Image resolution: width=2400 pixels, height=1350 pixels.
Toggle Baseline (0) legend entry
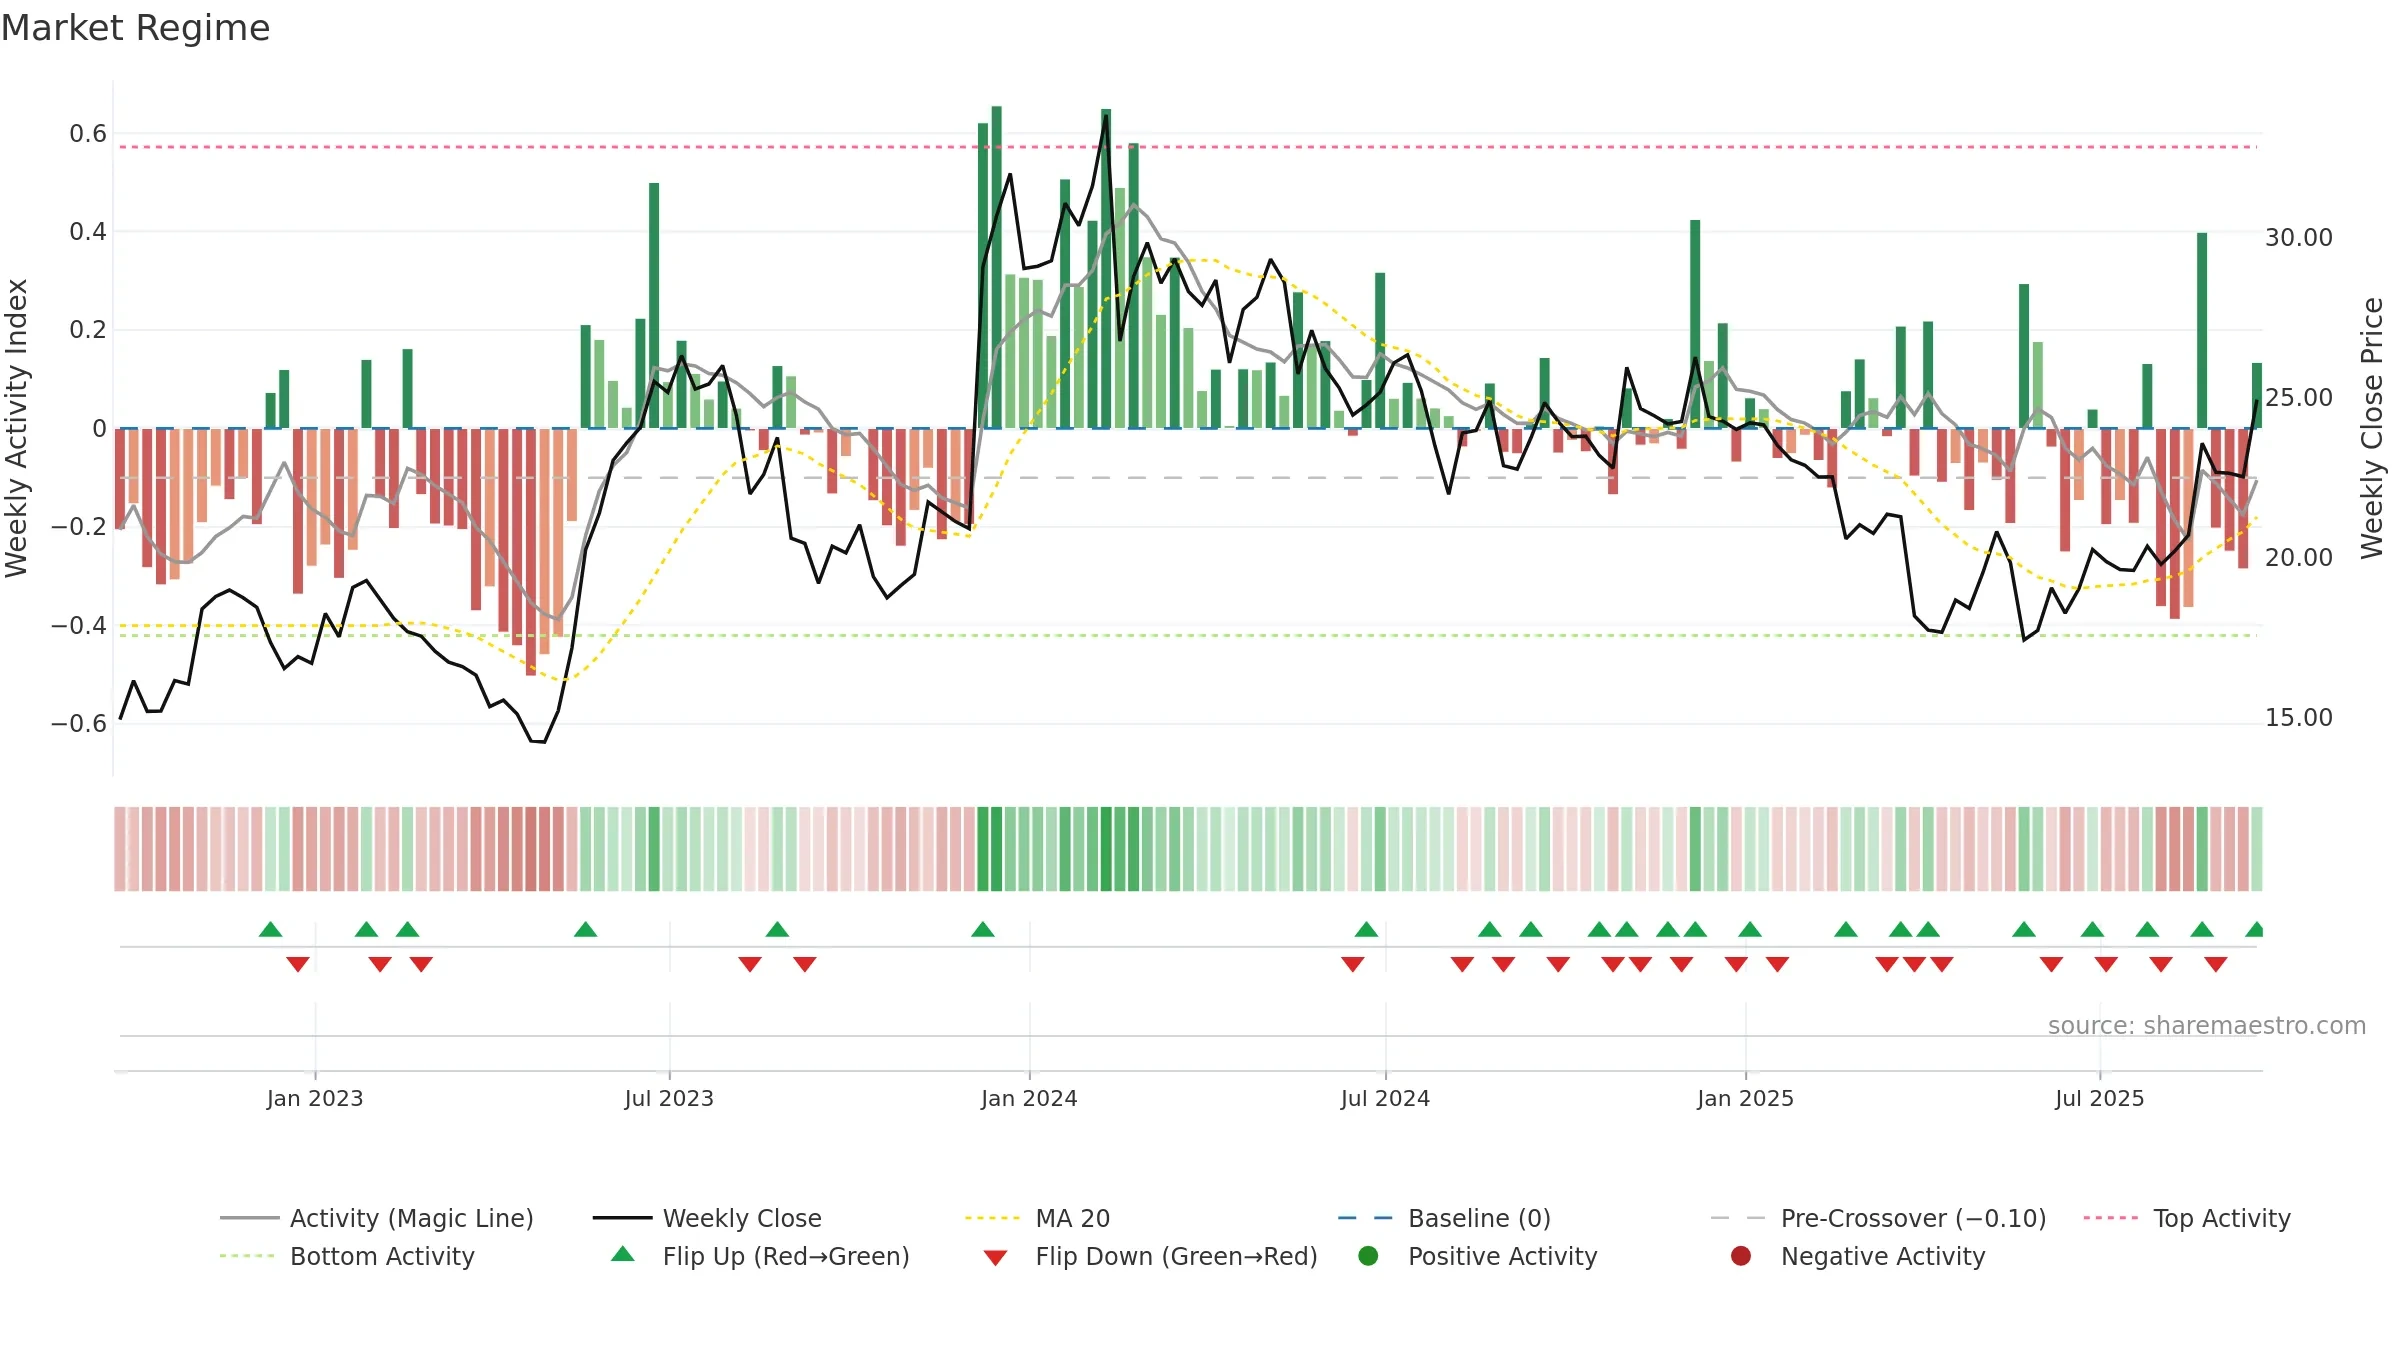(x=1444, y=1218)
